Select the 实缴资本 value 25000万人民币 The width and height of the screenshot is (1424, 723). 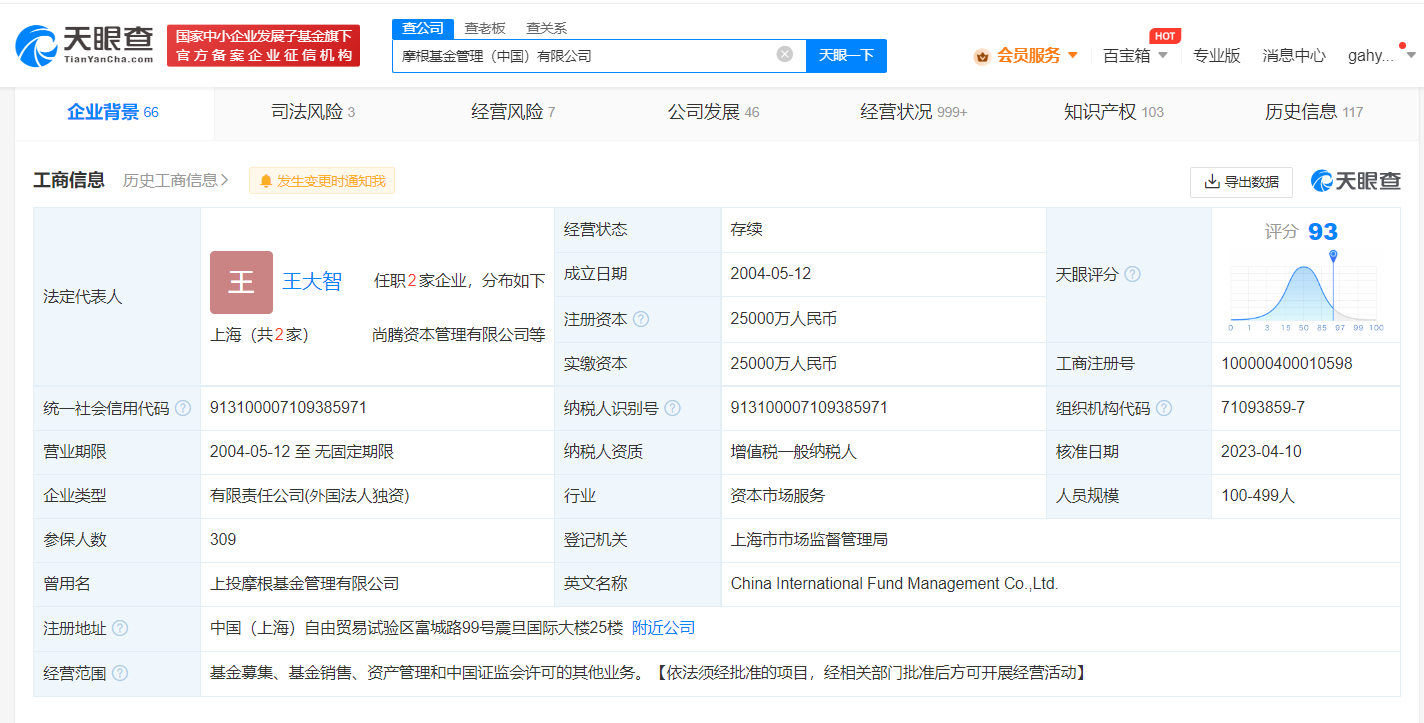783,364
